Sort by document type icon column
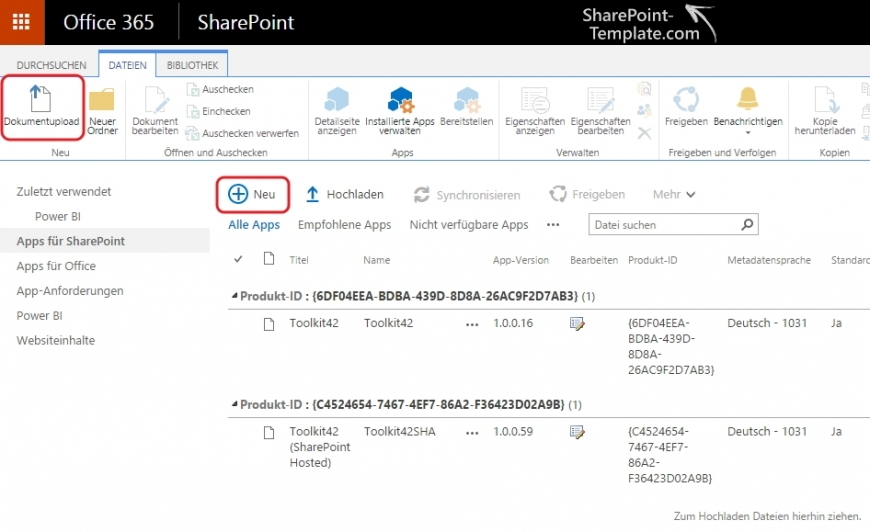Screen dimensions: 870x532 pos(269,259)
